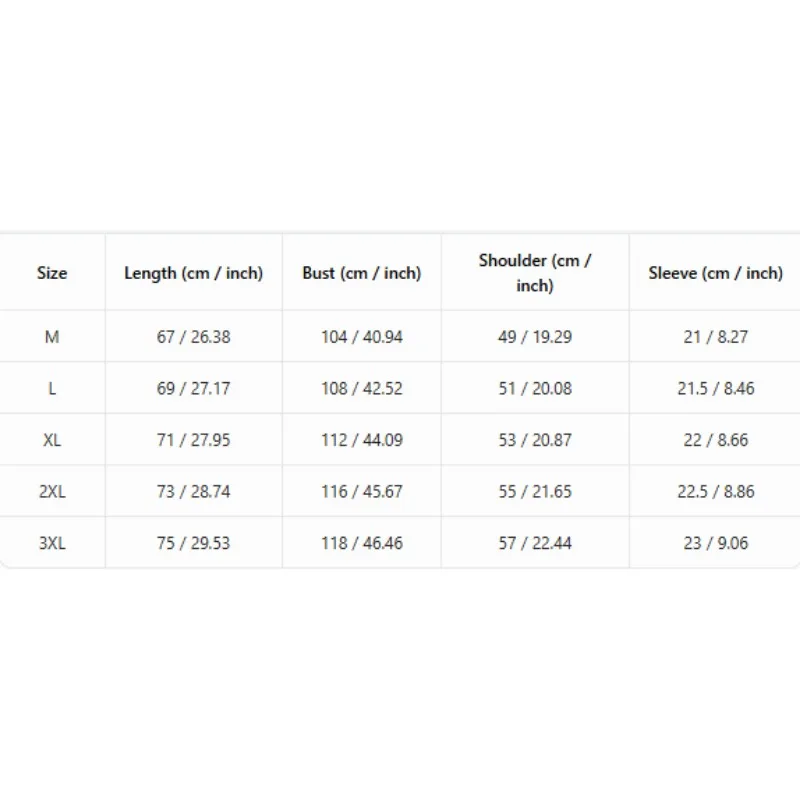The width and height of the screenshot is (800, 800).
Task: Select the 23 / 9.06 sleeve cell
Action: (715, 543)
